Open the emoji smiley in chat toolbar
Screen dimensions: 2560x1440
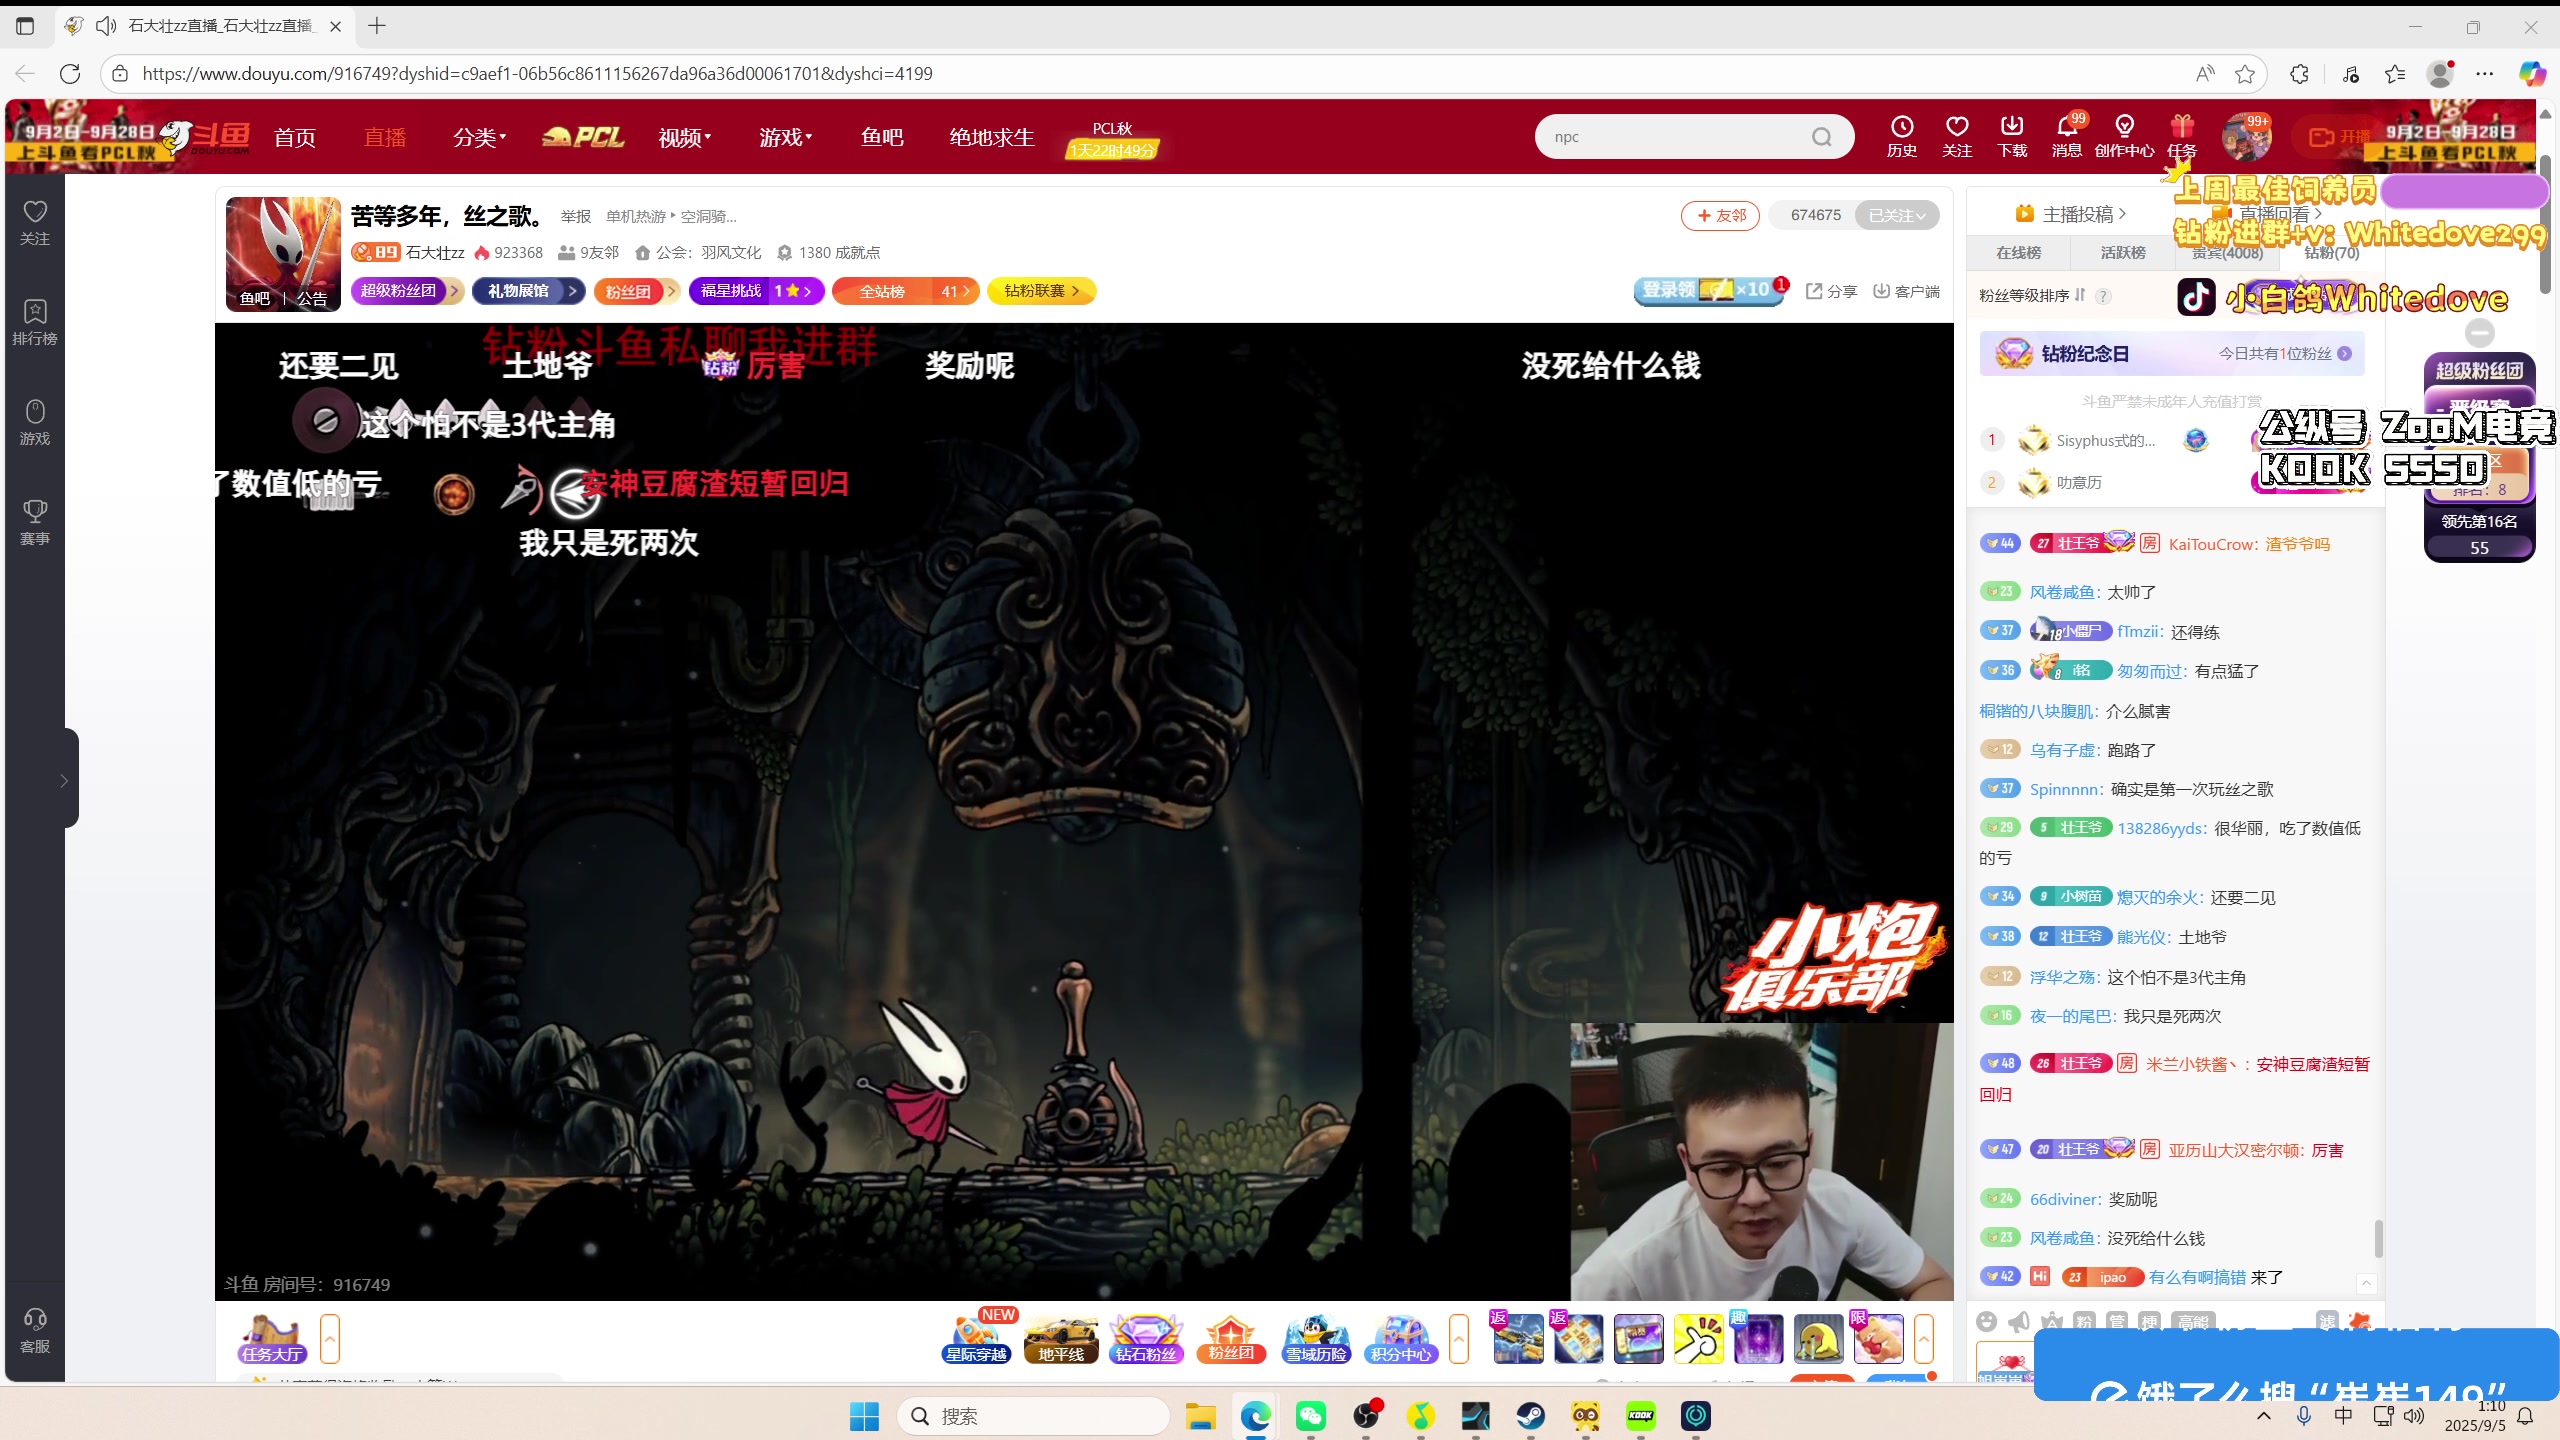[x=1987, y=1321]
